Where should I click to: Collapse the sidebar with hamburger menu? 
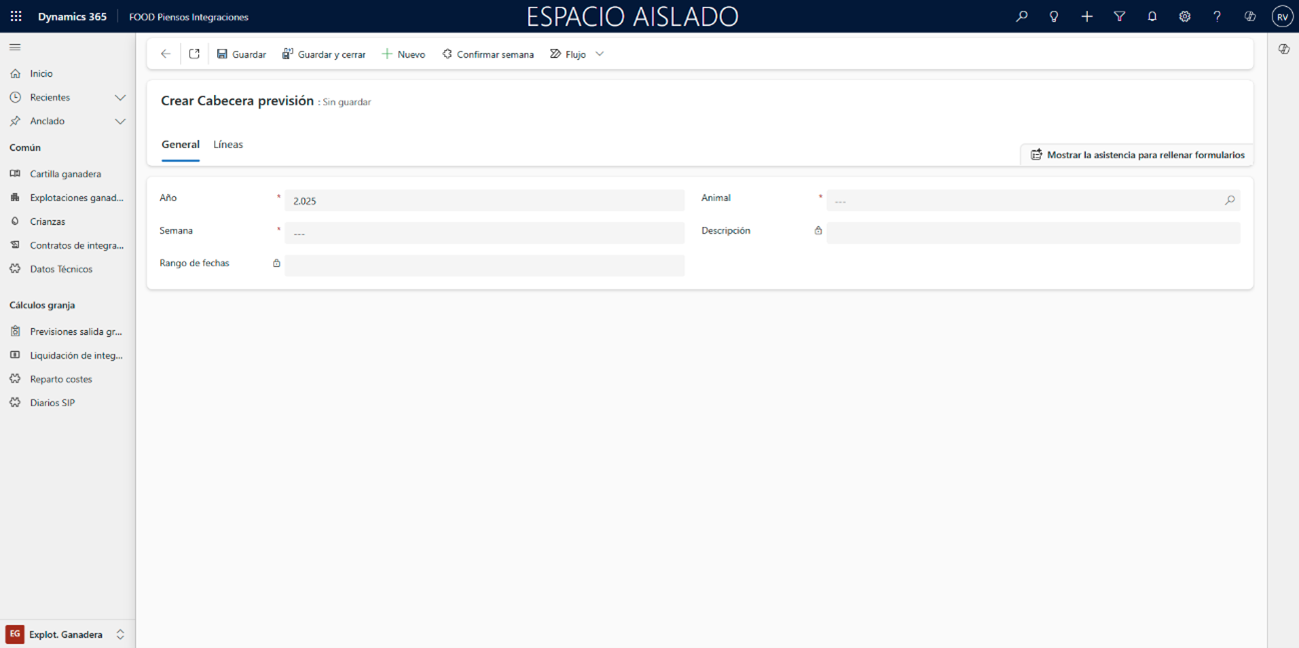(15, 47)
